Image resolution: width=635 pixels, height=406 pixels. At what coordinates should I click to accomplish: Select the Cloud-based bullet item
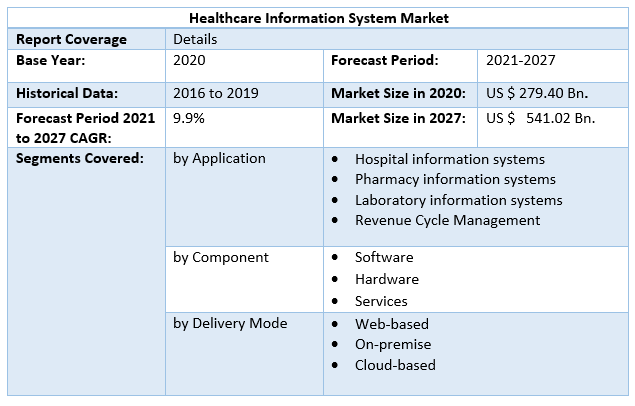(x=395, y=365)
